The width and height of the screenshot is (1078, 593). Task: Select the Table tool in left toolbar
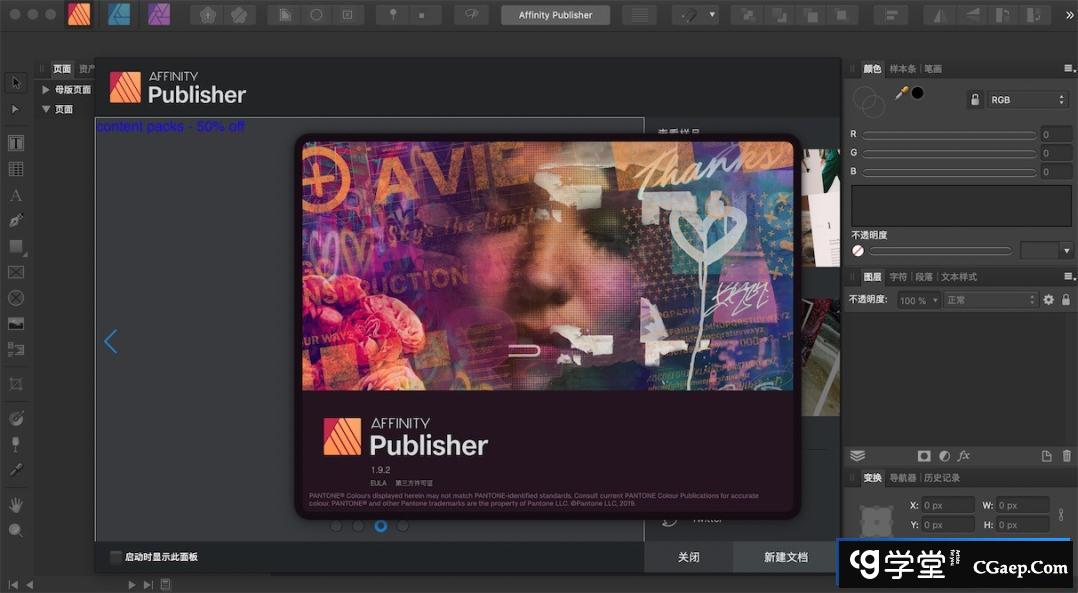pyautogui.click(x=15, y=169)
